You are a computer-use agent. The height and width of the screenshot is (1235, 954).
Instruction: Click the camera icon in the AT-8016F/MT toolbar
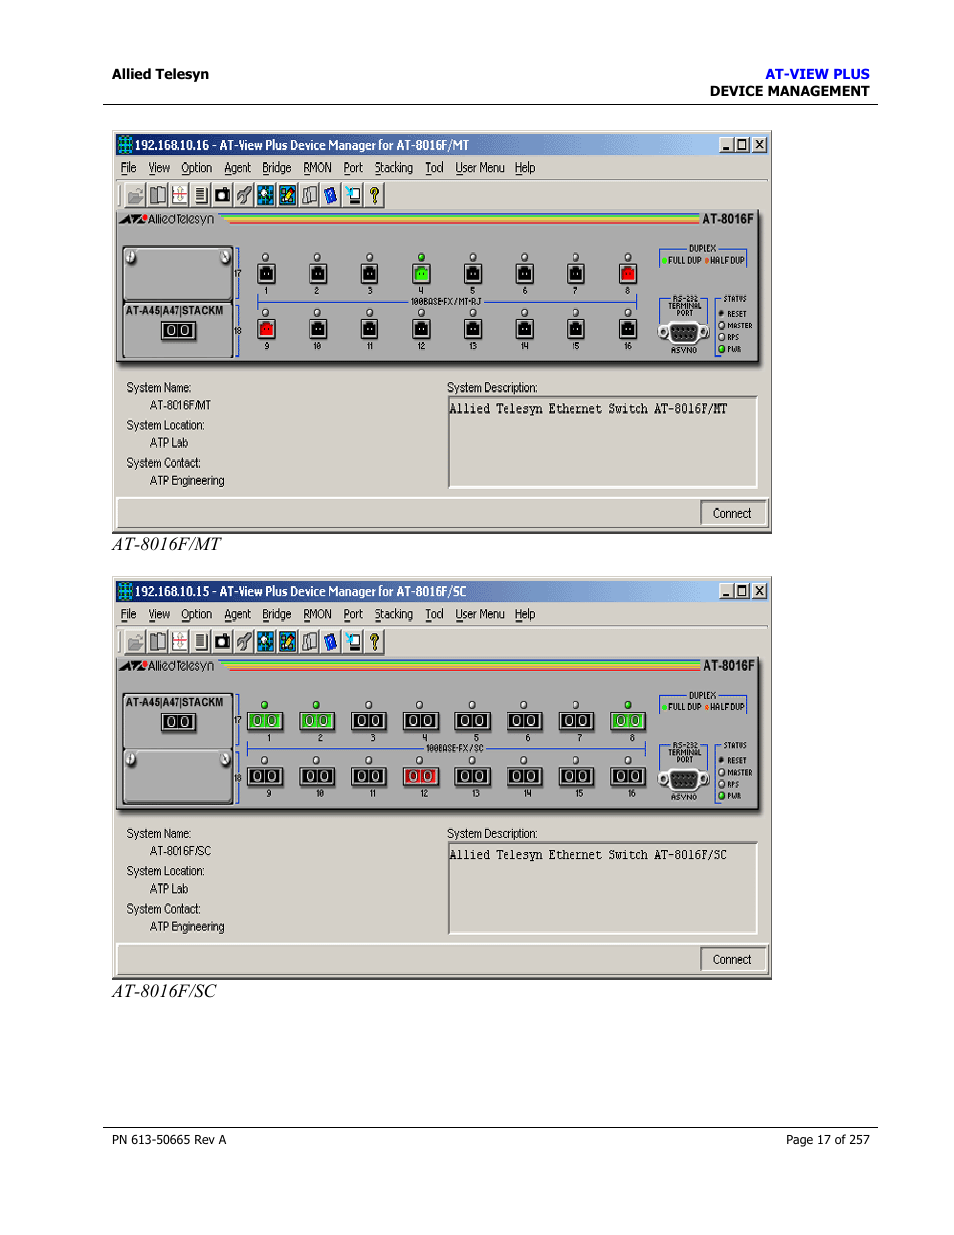coord(222,196)
